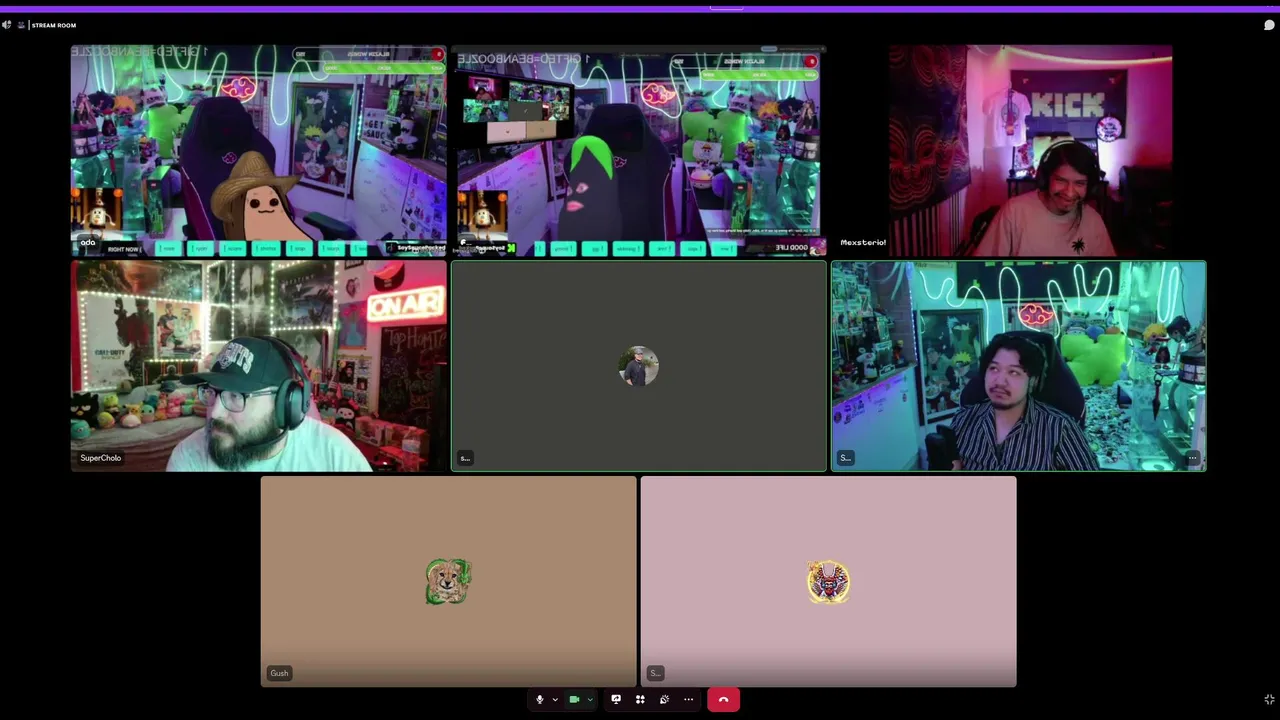Click the speaker volume icon by STREAM ROOM

[x=7, y=25]
